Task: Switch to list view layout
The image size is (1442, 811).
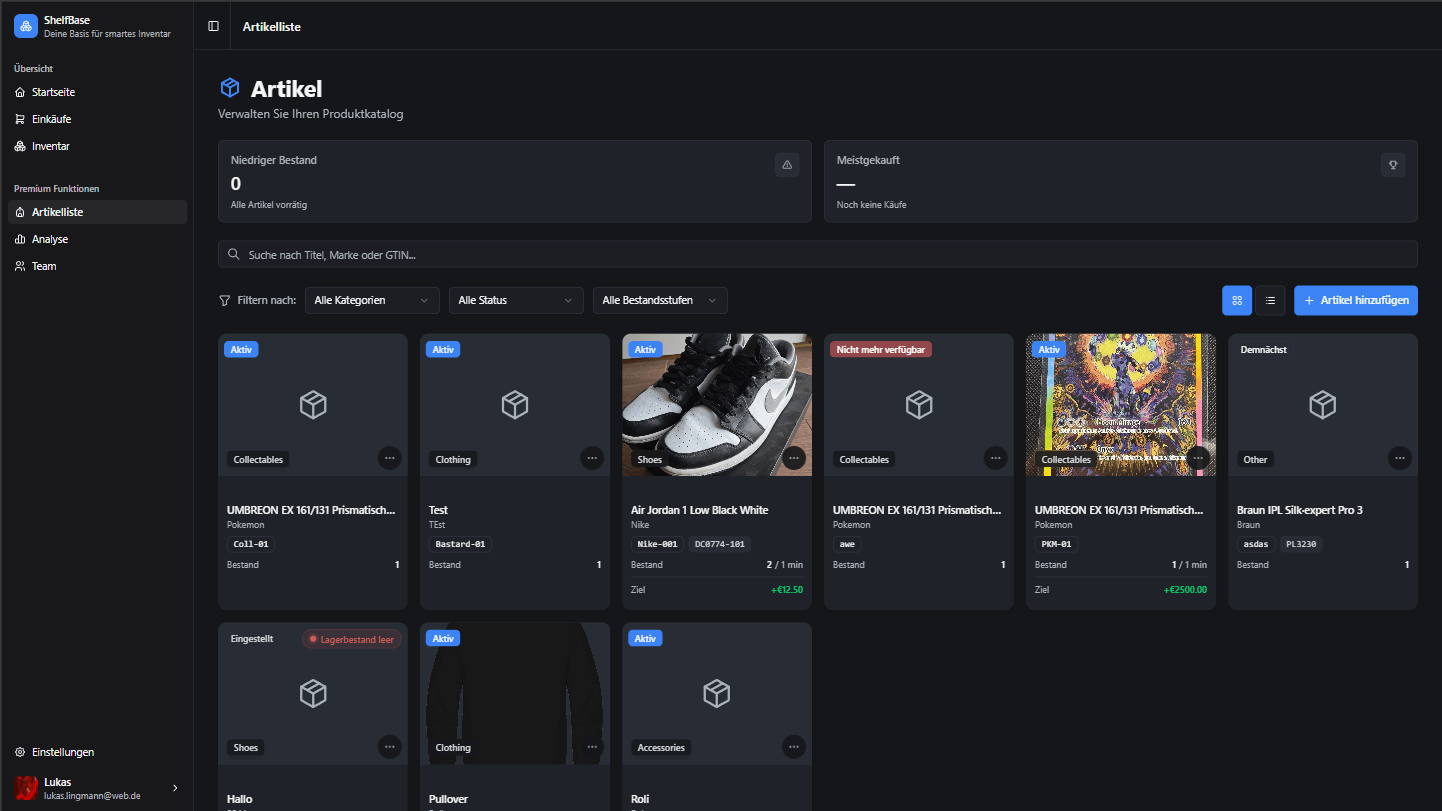Action: 1270,300
